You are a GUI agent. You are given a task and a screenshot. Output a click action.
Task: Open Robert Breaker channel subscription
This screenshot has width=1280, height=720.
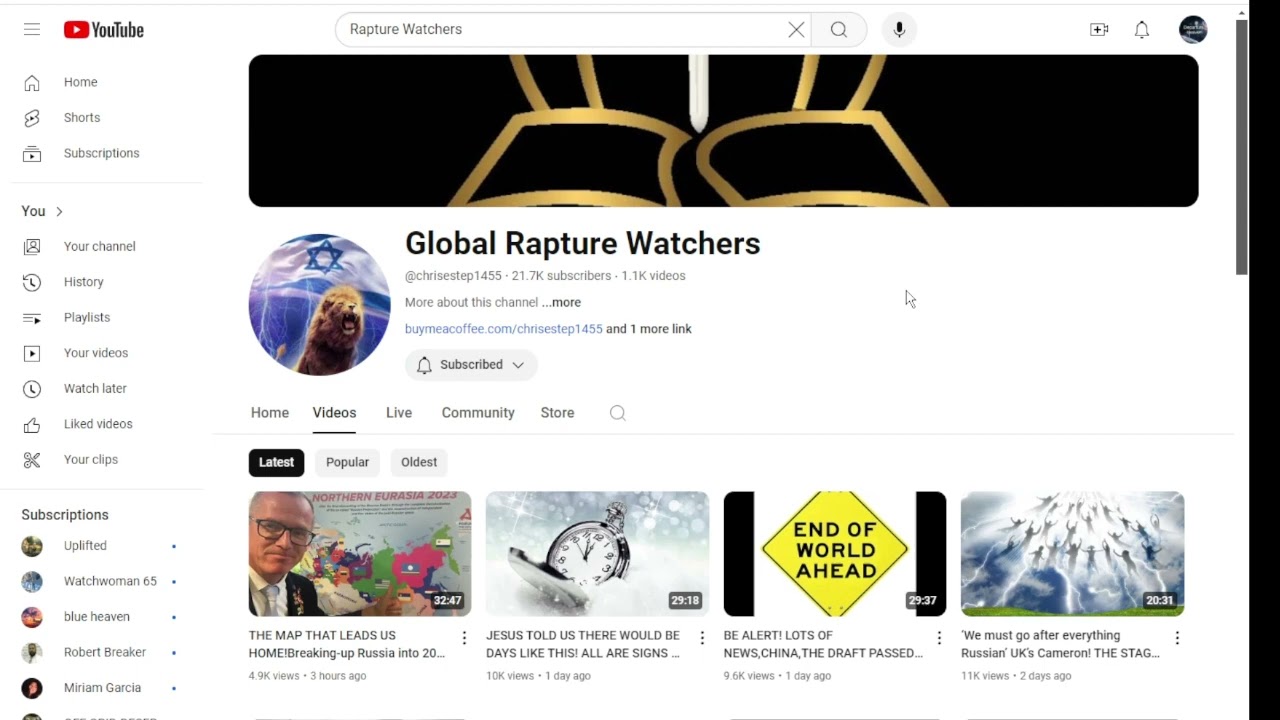[105, 652]
